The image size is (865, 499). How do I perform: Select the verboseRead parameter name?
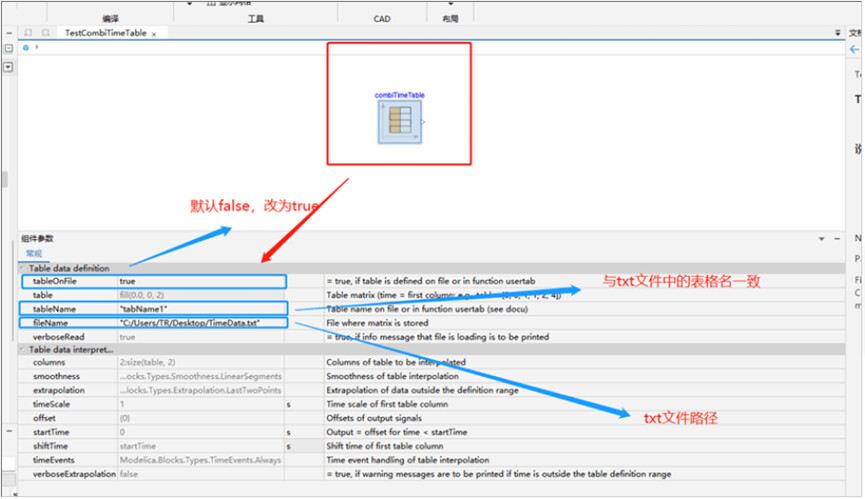click(x=58, y=337)
